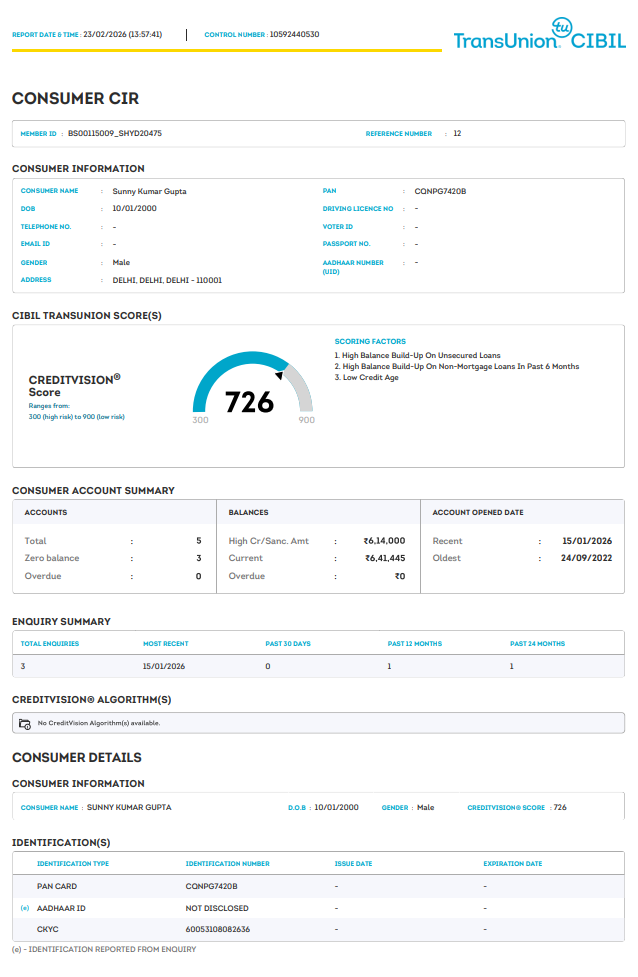Image resolution: width=638 pixels, height=977 pixels.
Task: Select report date 23/02/2026 (13:57:41)
Action: pyautogui.click(x=123, y=35)
